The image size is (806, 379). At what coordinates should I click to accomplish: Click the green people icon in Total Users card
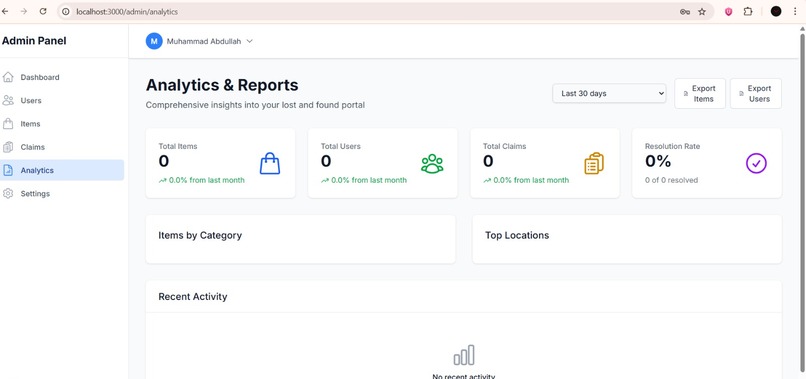[432, 164]
